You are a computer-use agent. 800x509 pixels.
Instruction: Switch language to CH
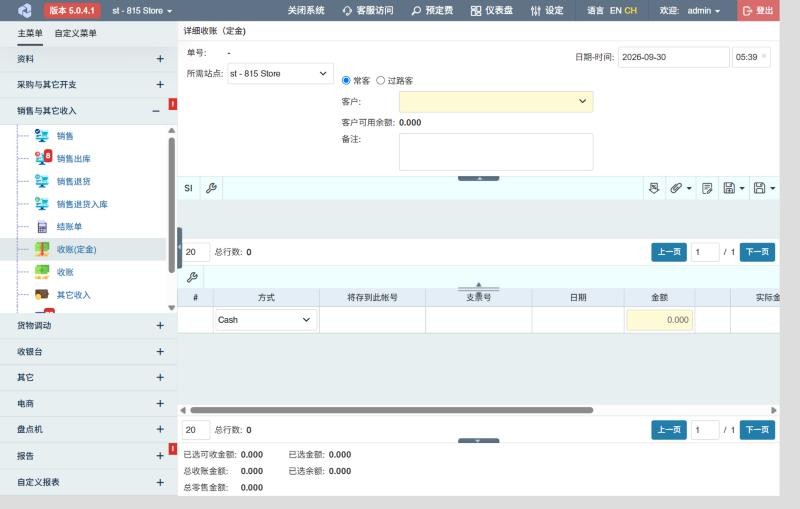point(631,11)
